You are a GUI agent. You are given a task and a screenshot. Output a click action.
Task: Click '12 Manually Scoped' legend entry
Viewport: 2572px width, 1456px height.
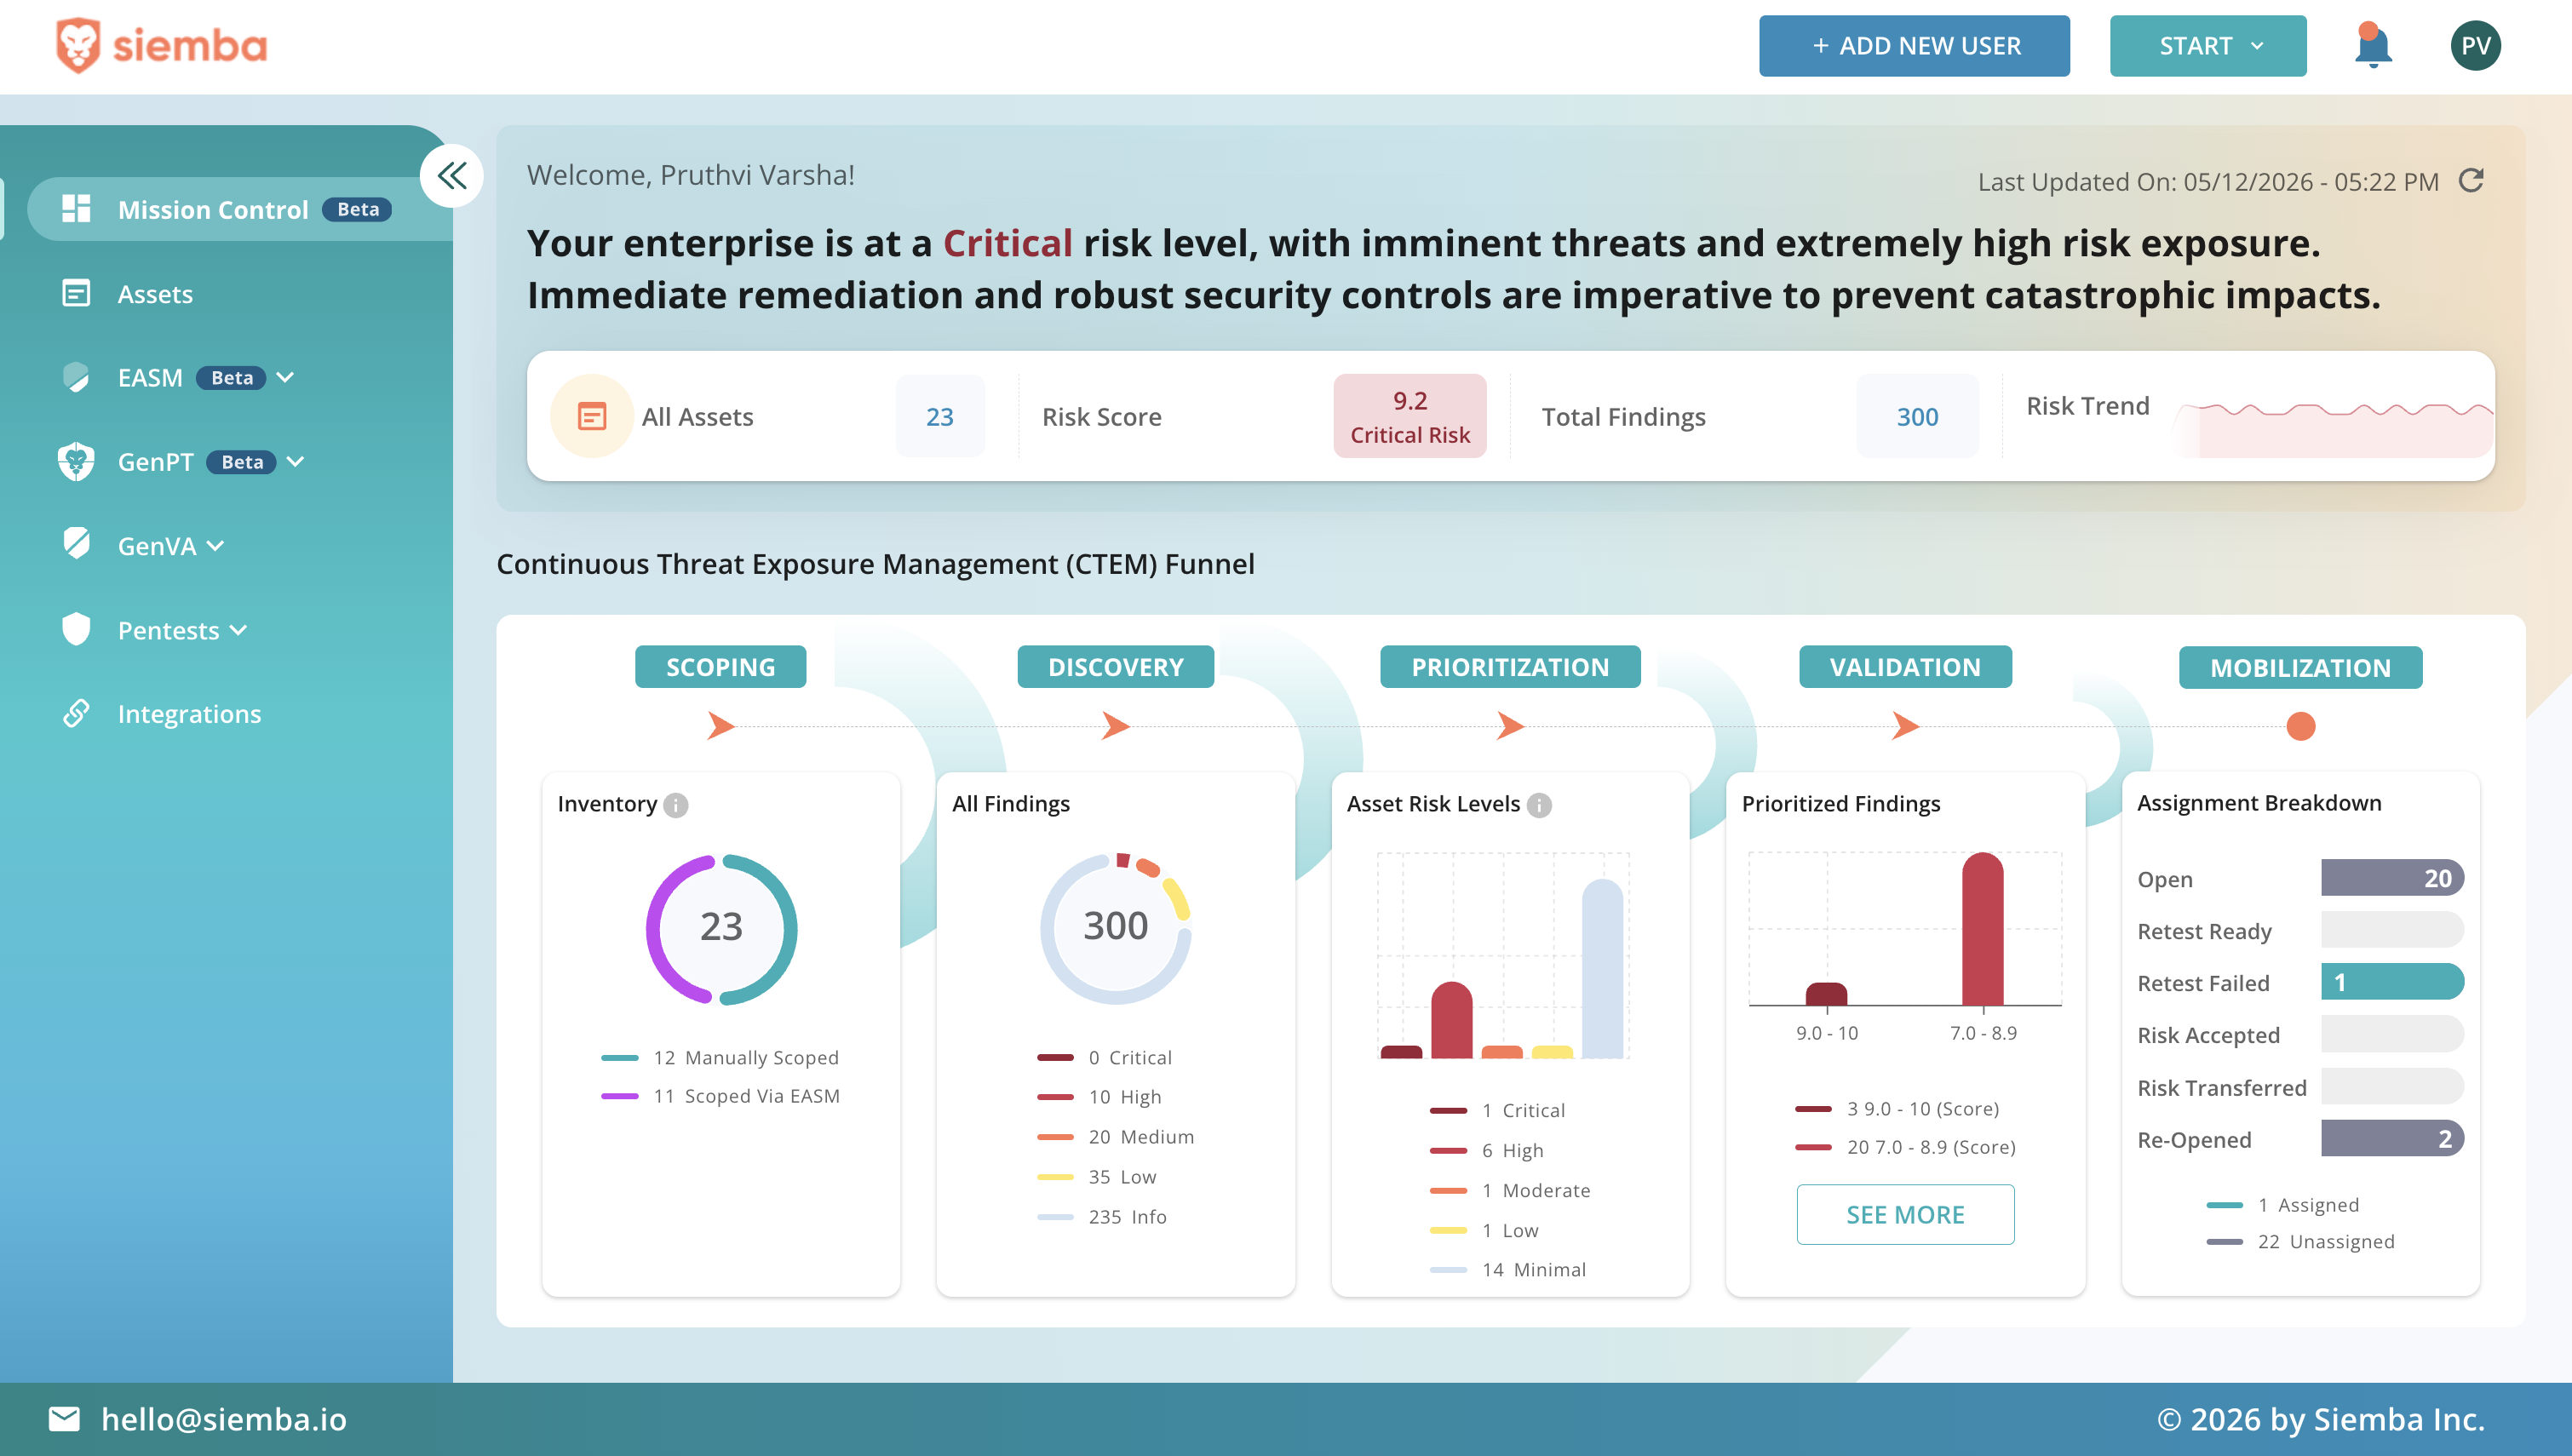point(720,1057)
